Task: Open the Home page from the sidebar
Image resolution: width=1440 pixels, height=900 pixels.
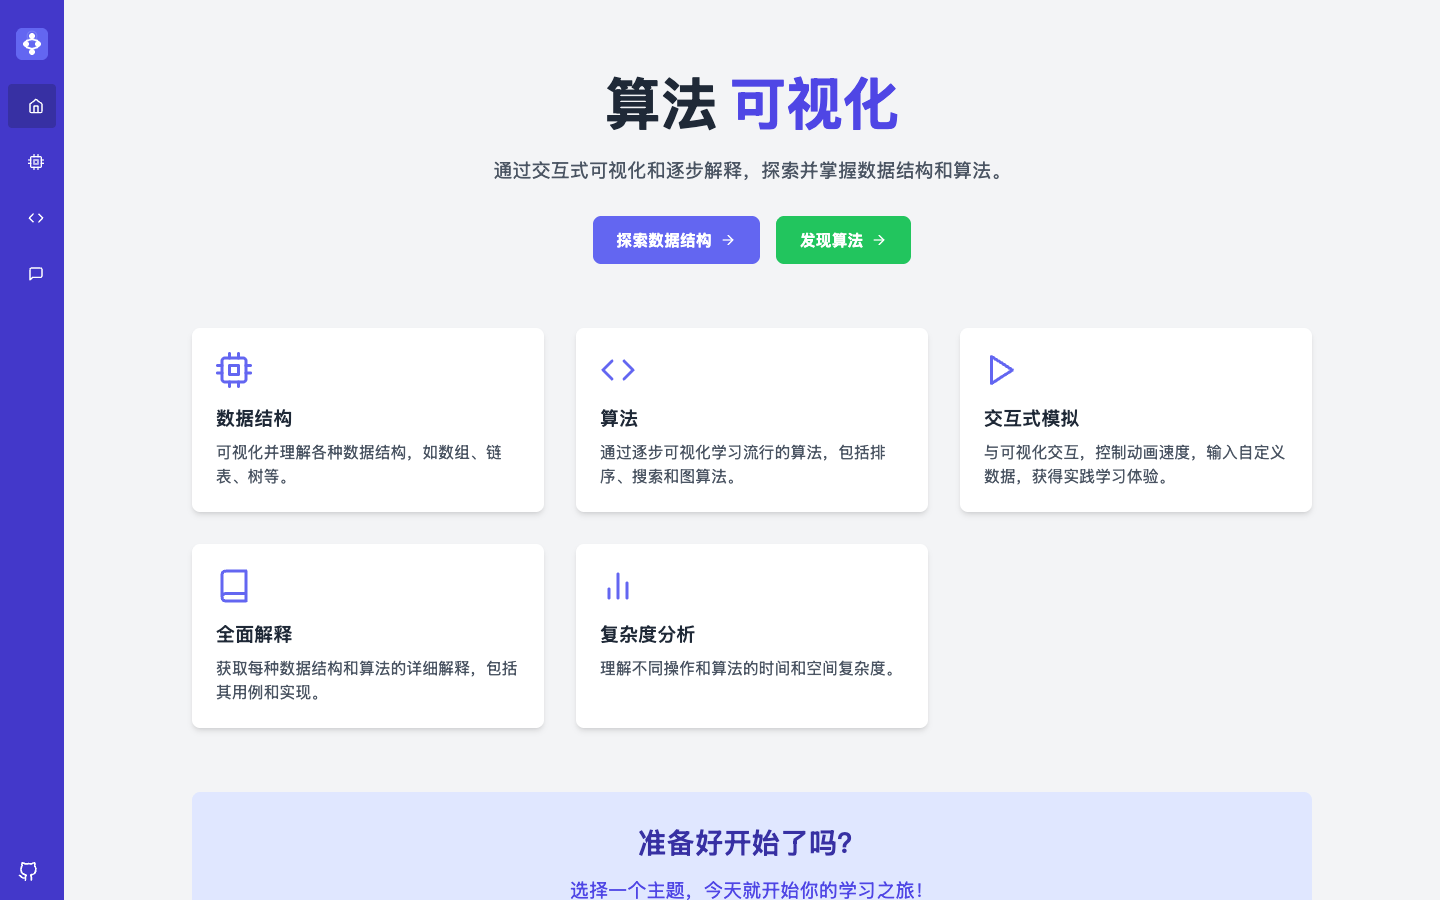Action: pos(32,106)
